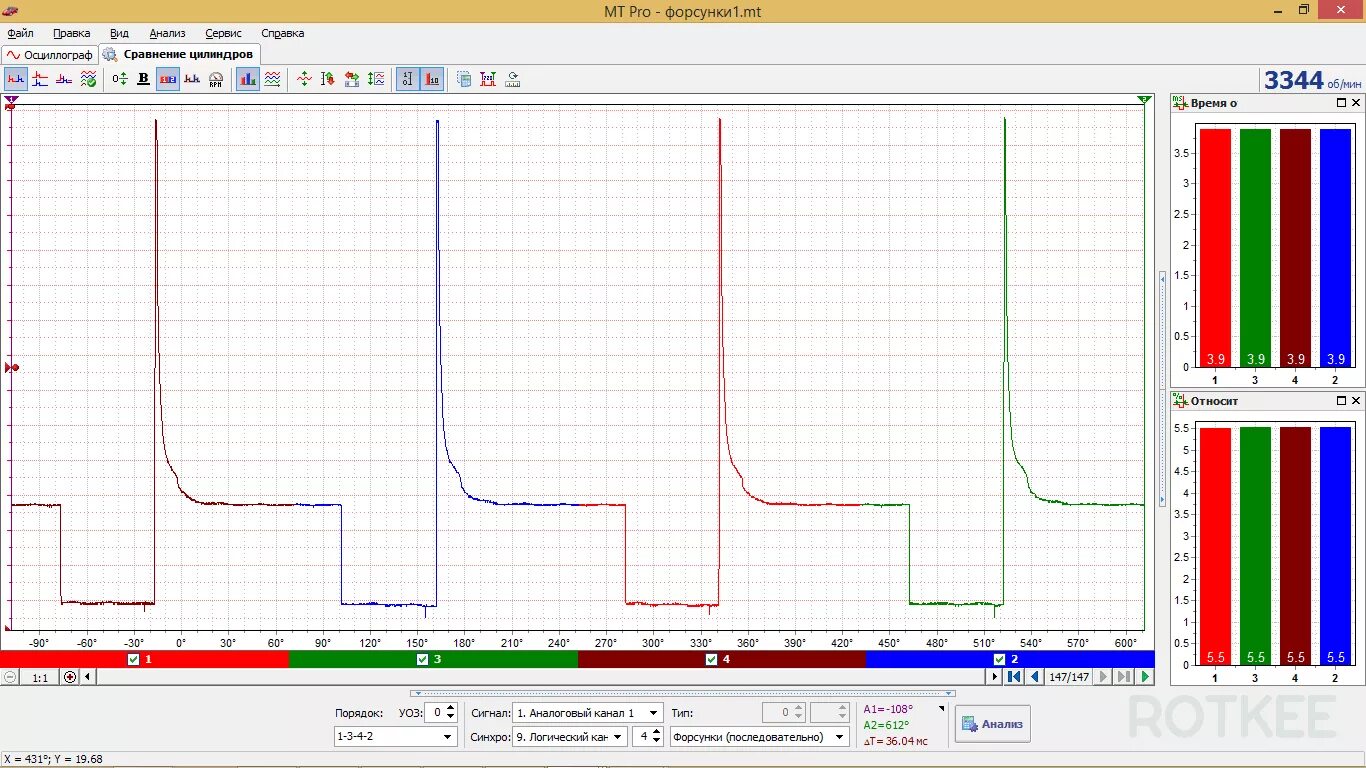Click the red cylinder 1 color bar
Screen dimensions: 1366x768
point(144,660)
